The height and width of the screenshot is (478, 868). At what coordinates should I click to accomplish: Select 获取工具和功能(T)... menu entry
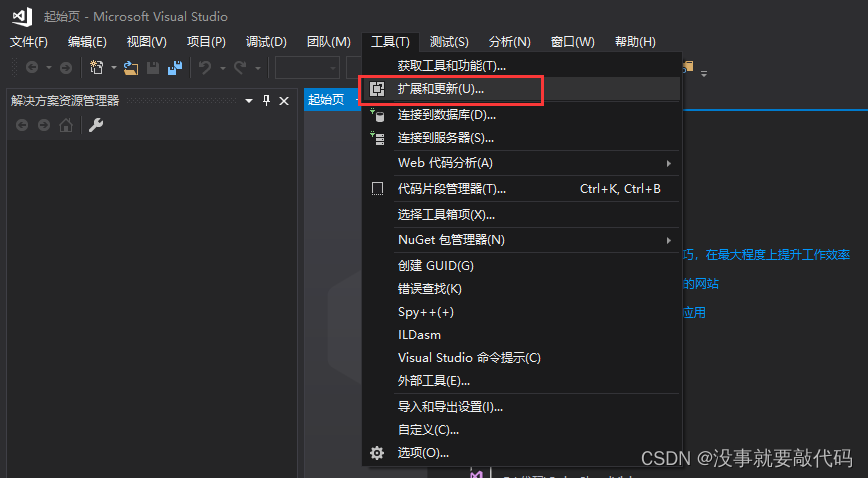point(522,66)
